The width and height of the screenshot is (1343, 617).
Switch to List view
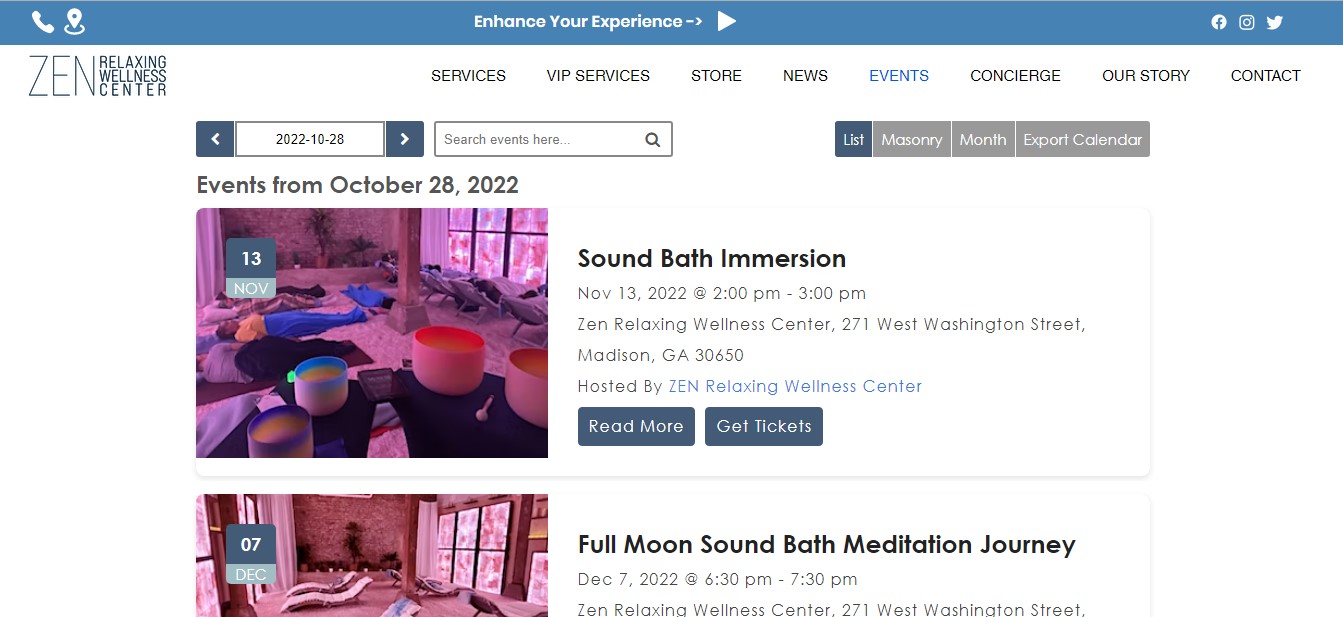point(853,139)
